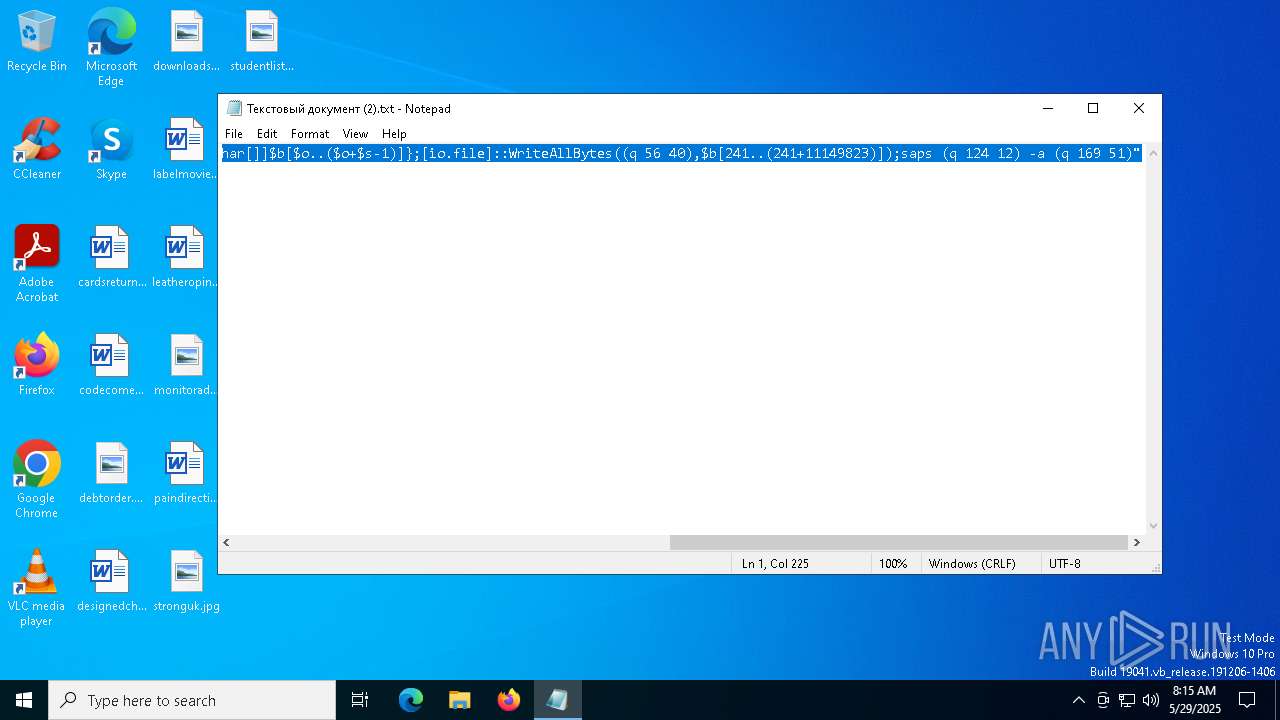Image resolution: width=1280 pixels, height=720 pixels.
Task: Maximize the Notepad window
Action: point(1093,108)
